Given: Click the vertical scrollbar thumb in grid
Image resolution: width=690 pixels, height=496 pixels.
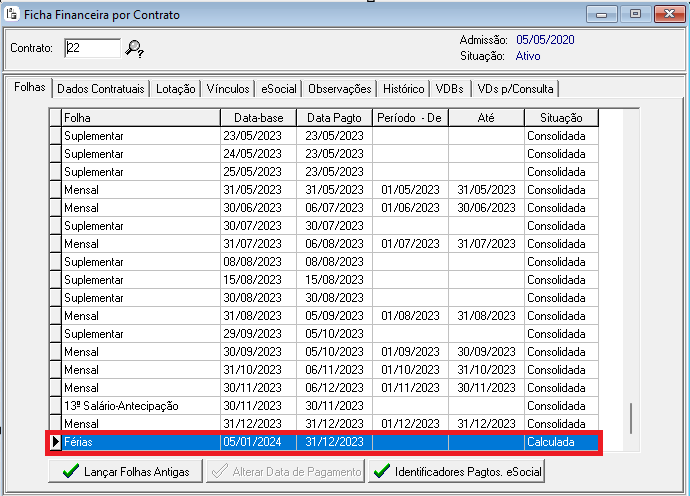Looking at the screenshot, I should point(630,416).
